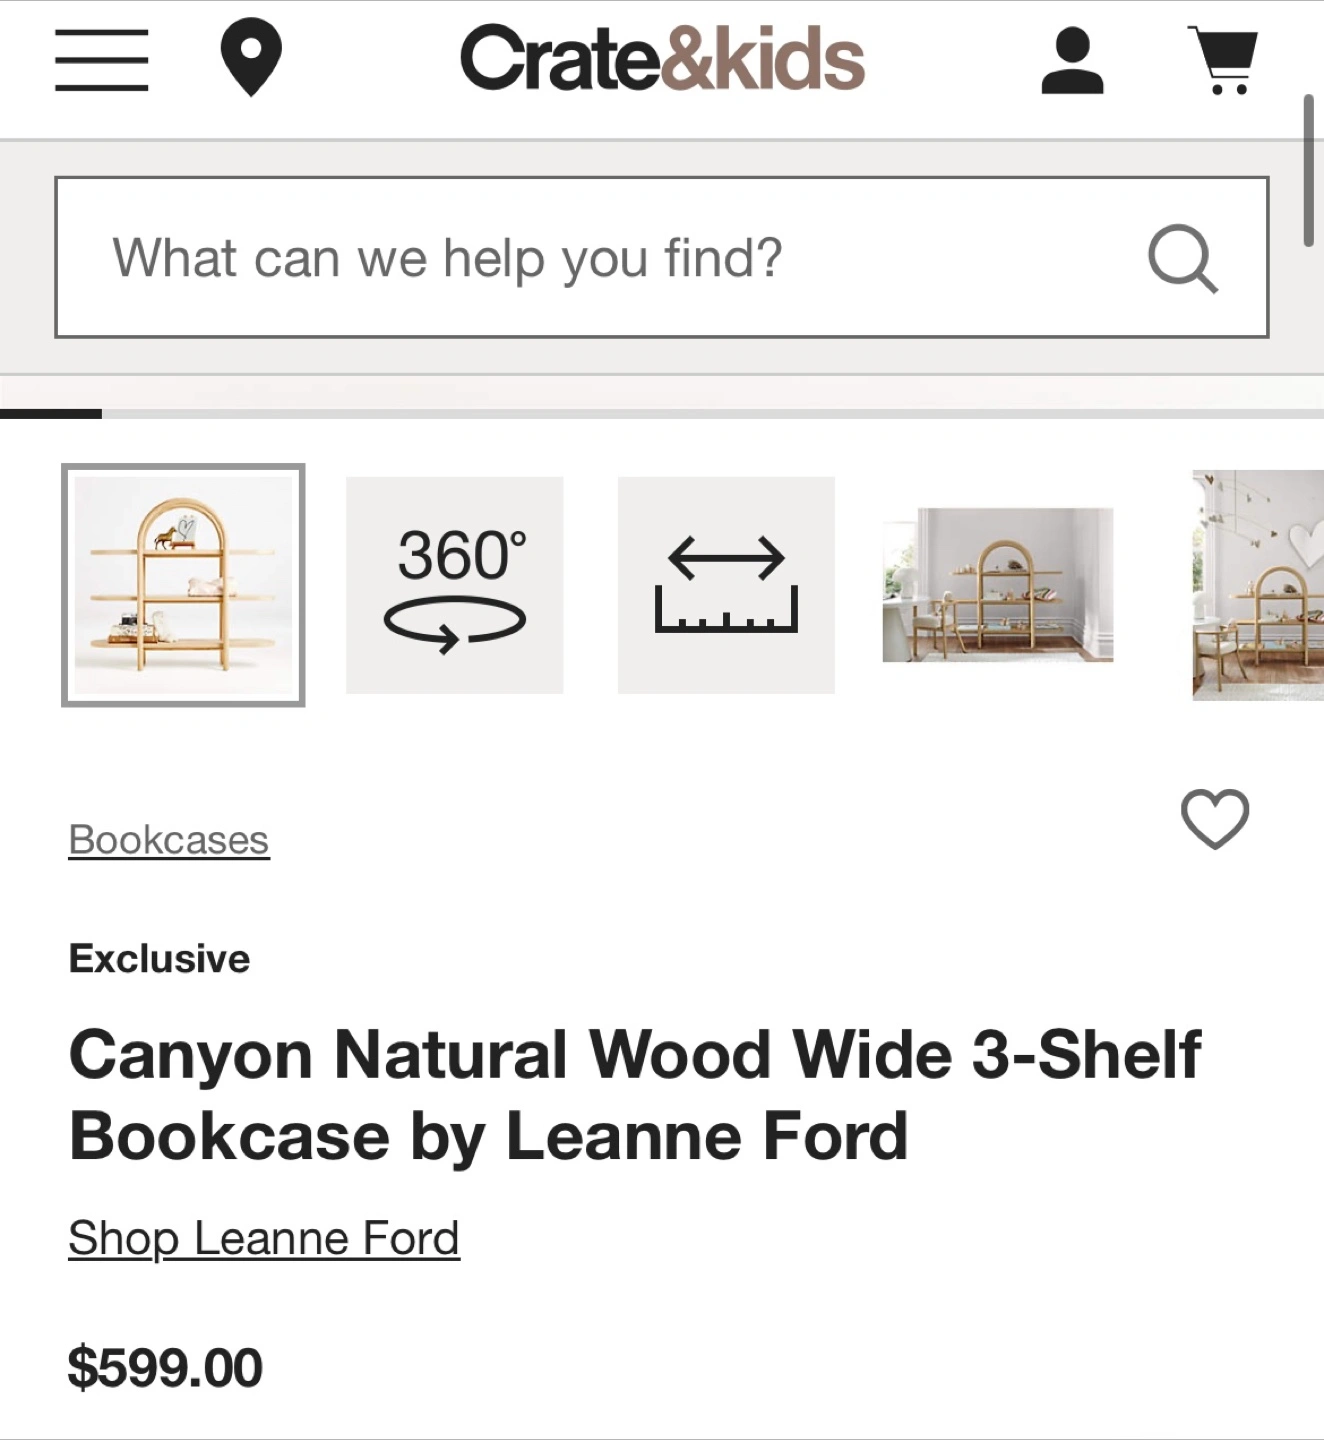Select the room scene thumbnail with gray wall
The height and width of the screenshot is (1440, 1324).
tap(997, 585)
